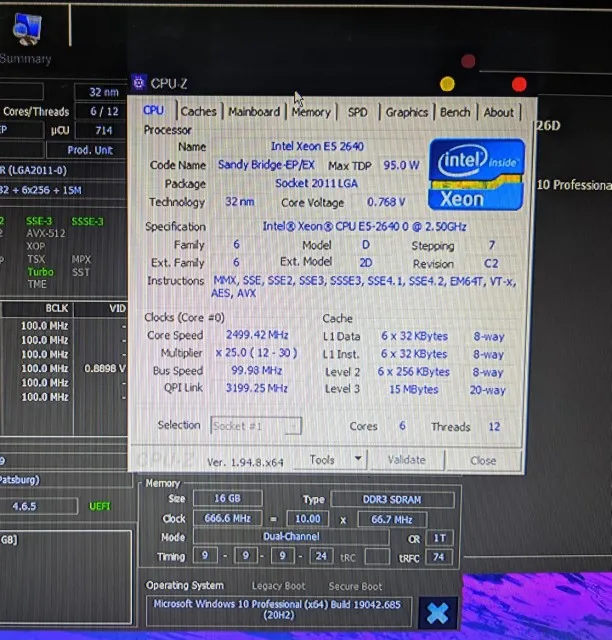Click the x 25.0 (12 - 30) multiplier value

pos(256,352)
